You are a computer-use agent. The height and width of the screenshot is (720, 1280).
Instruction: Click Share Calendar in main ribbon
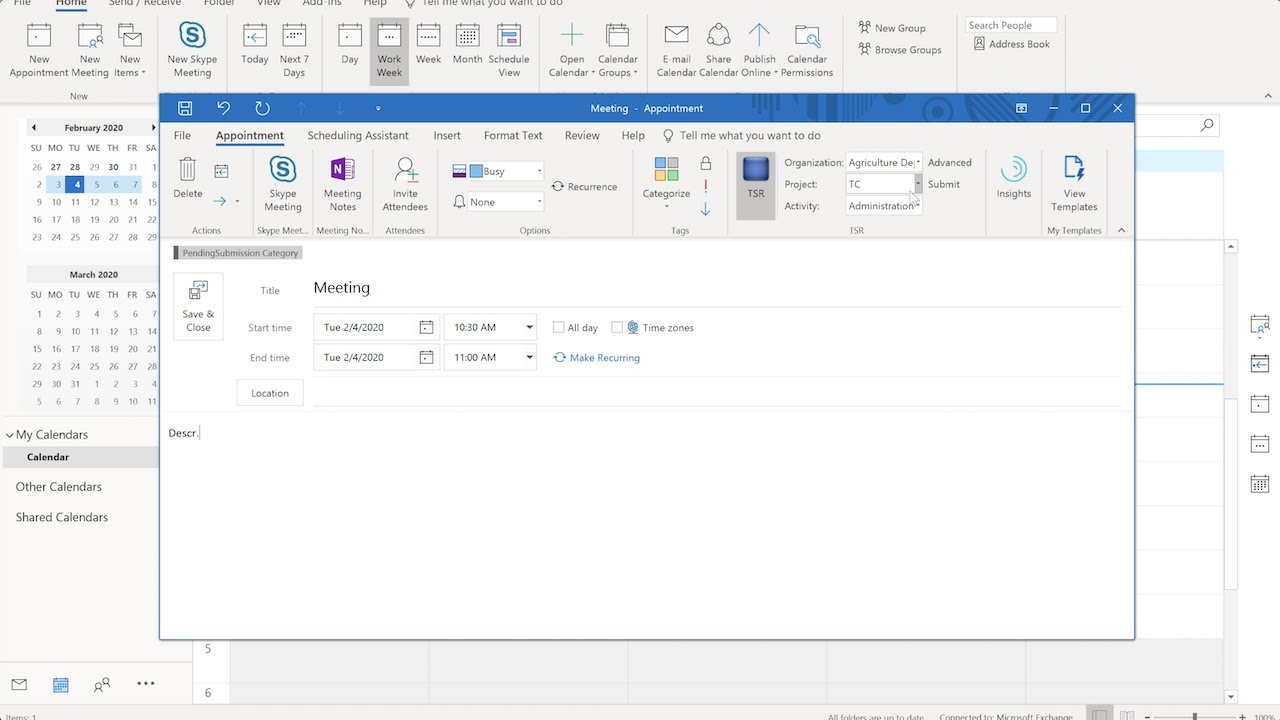(x=718, y=50)
